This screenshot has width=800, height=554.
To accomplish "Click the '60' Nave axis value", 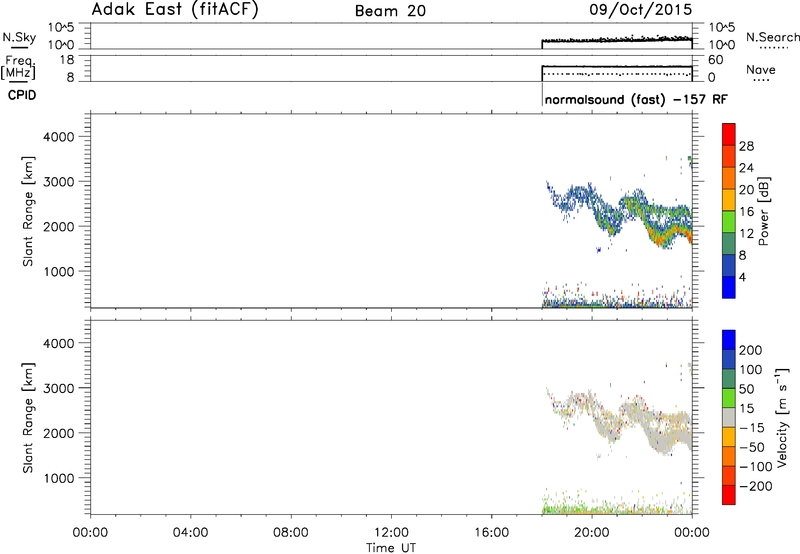I will tap(715, 60).
